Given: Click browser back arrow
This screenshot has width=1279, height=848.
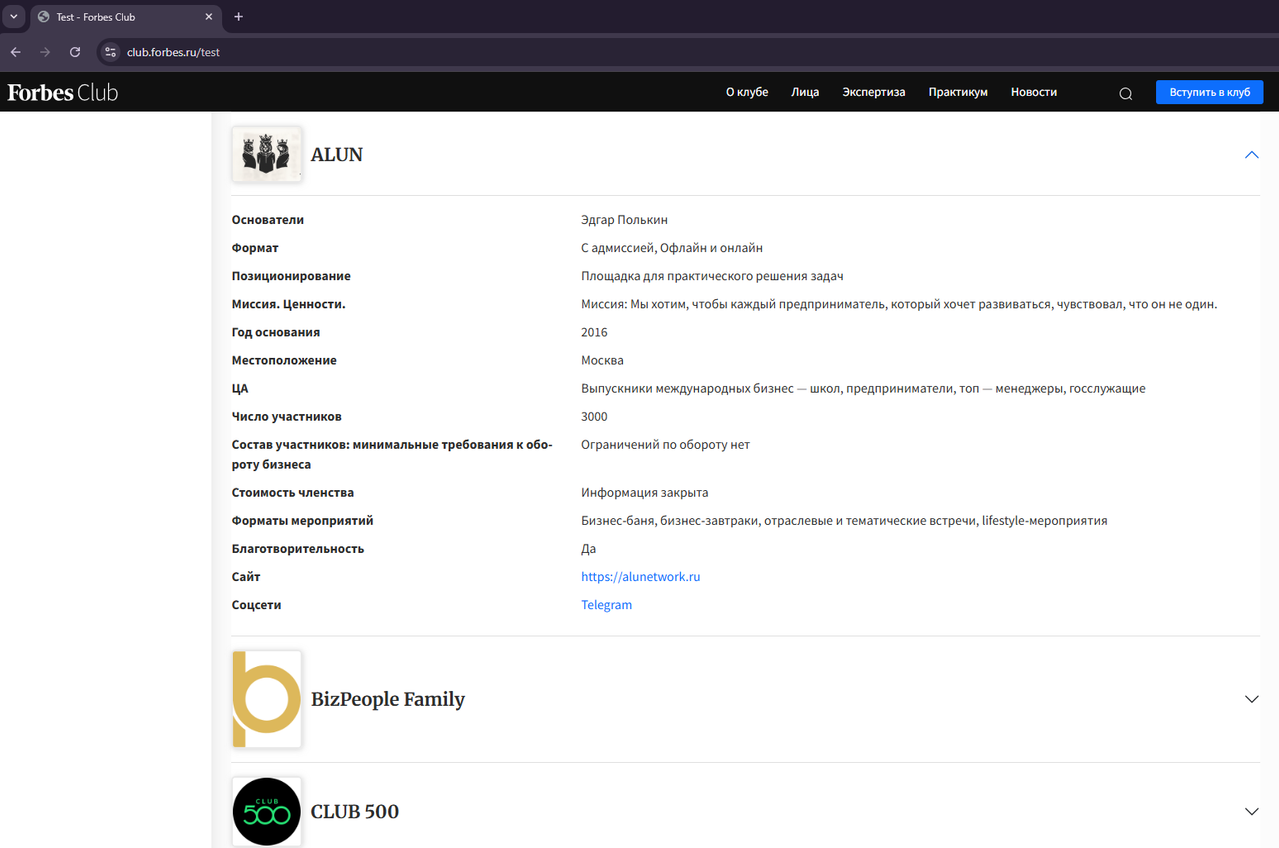Looking at the screenshot, I should (x=15, y=52).
